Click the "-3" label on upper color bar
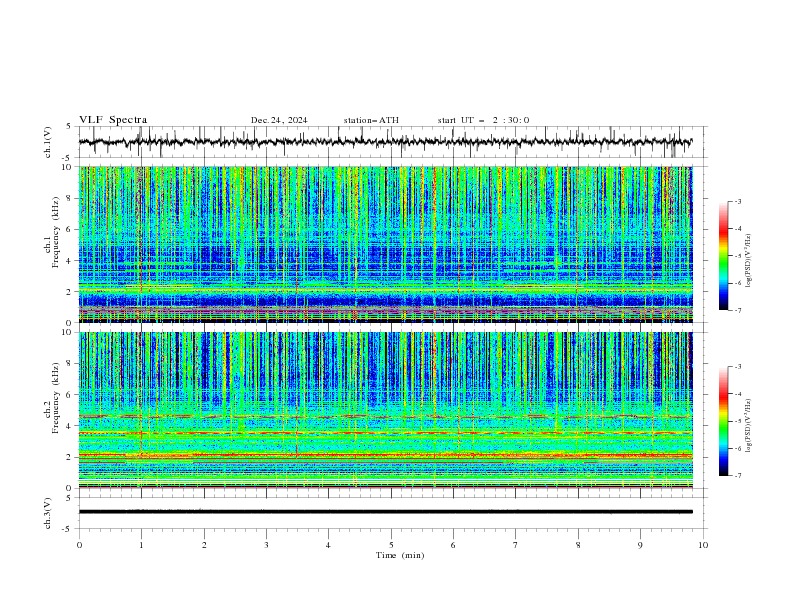792x612 pixels. pyautogui.click(x=737, y=201)
